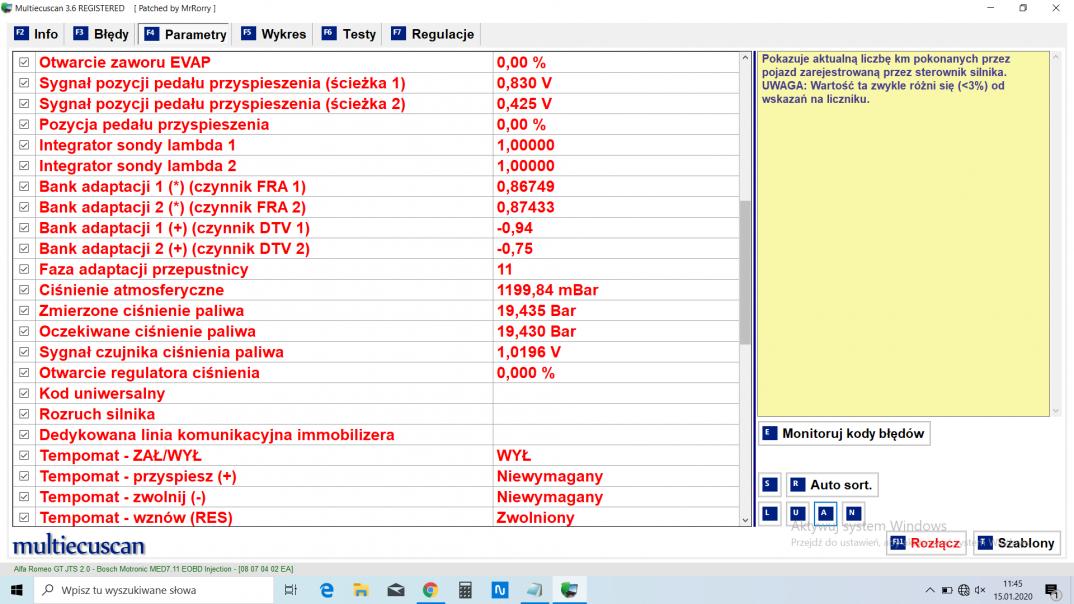Open File Explorer from the taskbar
This screenshot has width=1074, height=604.
pyautogui.click(x=361, y=590)
